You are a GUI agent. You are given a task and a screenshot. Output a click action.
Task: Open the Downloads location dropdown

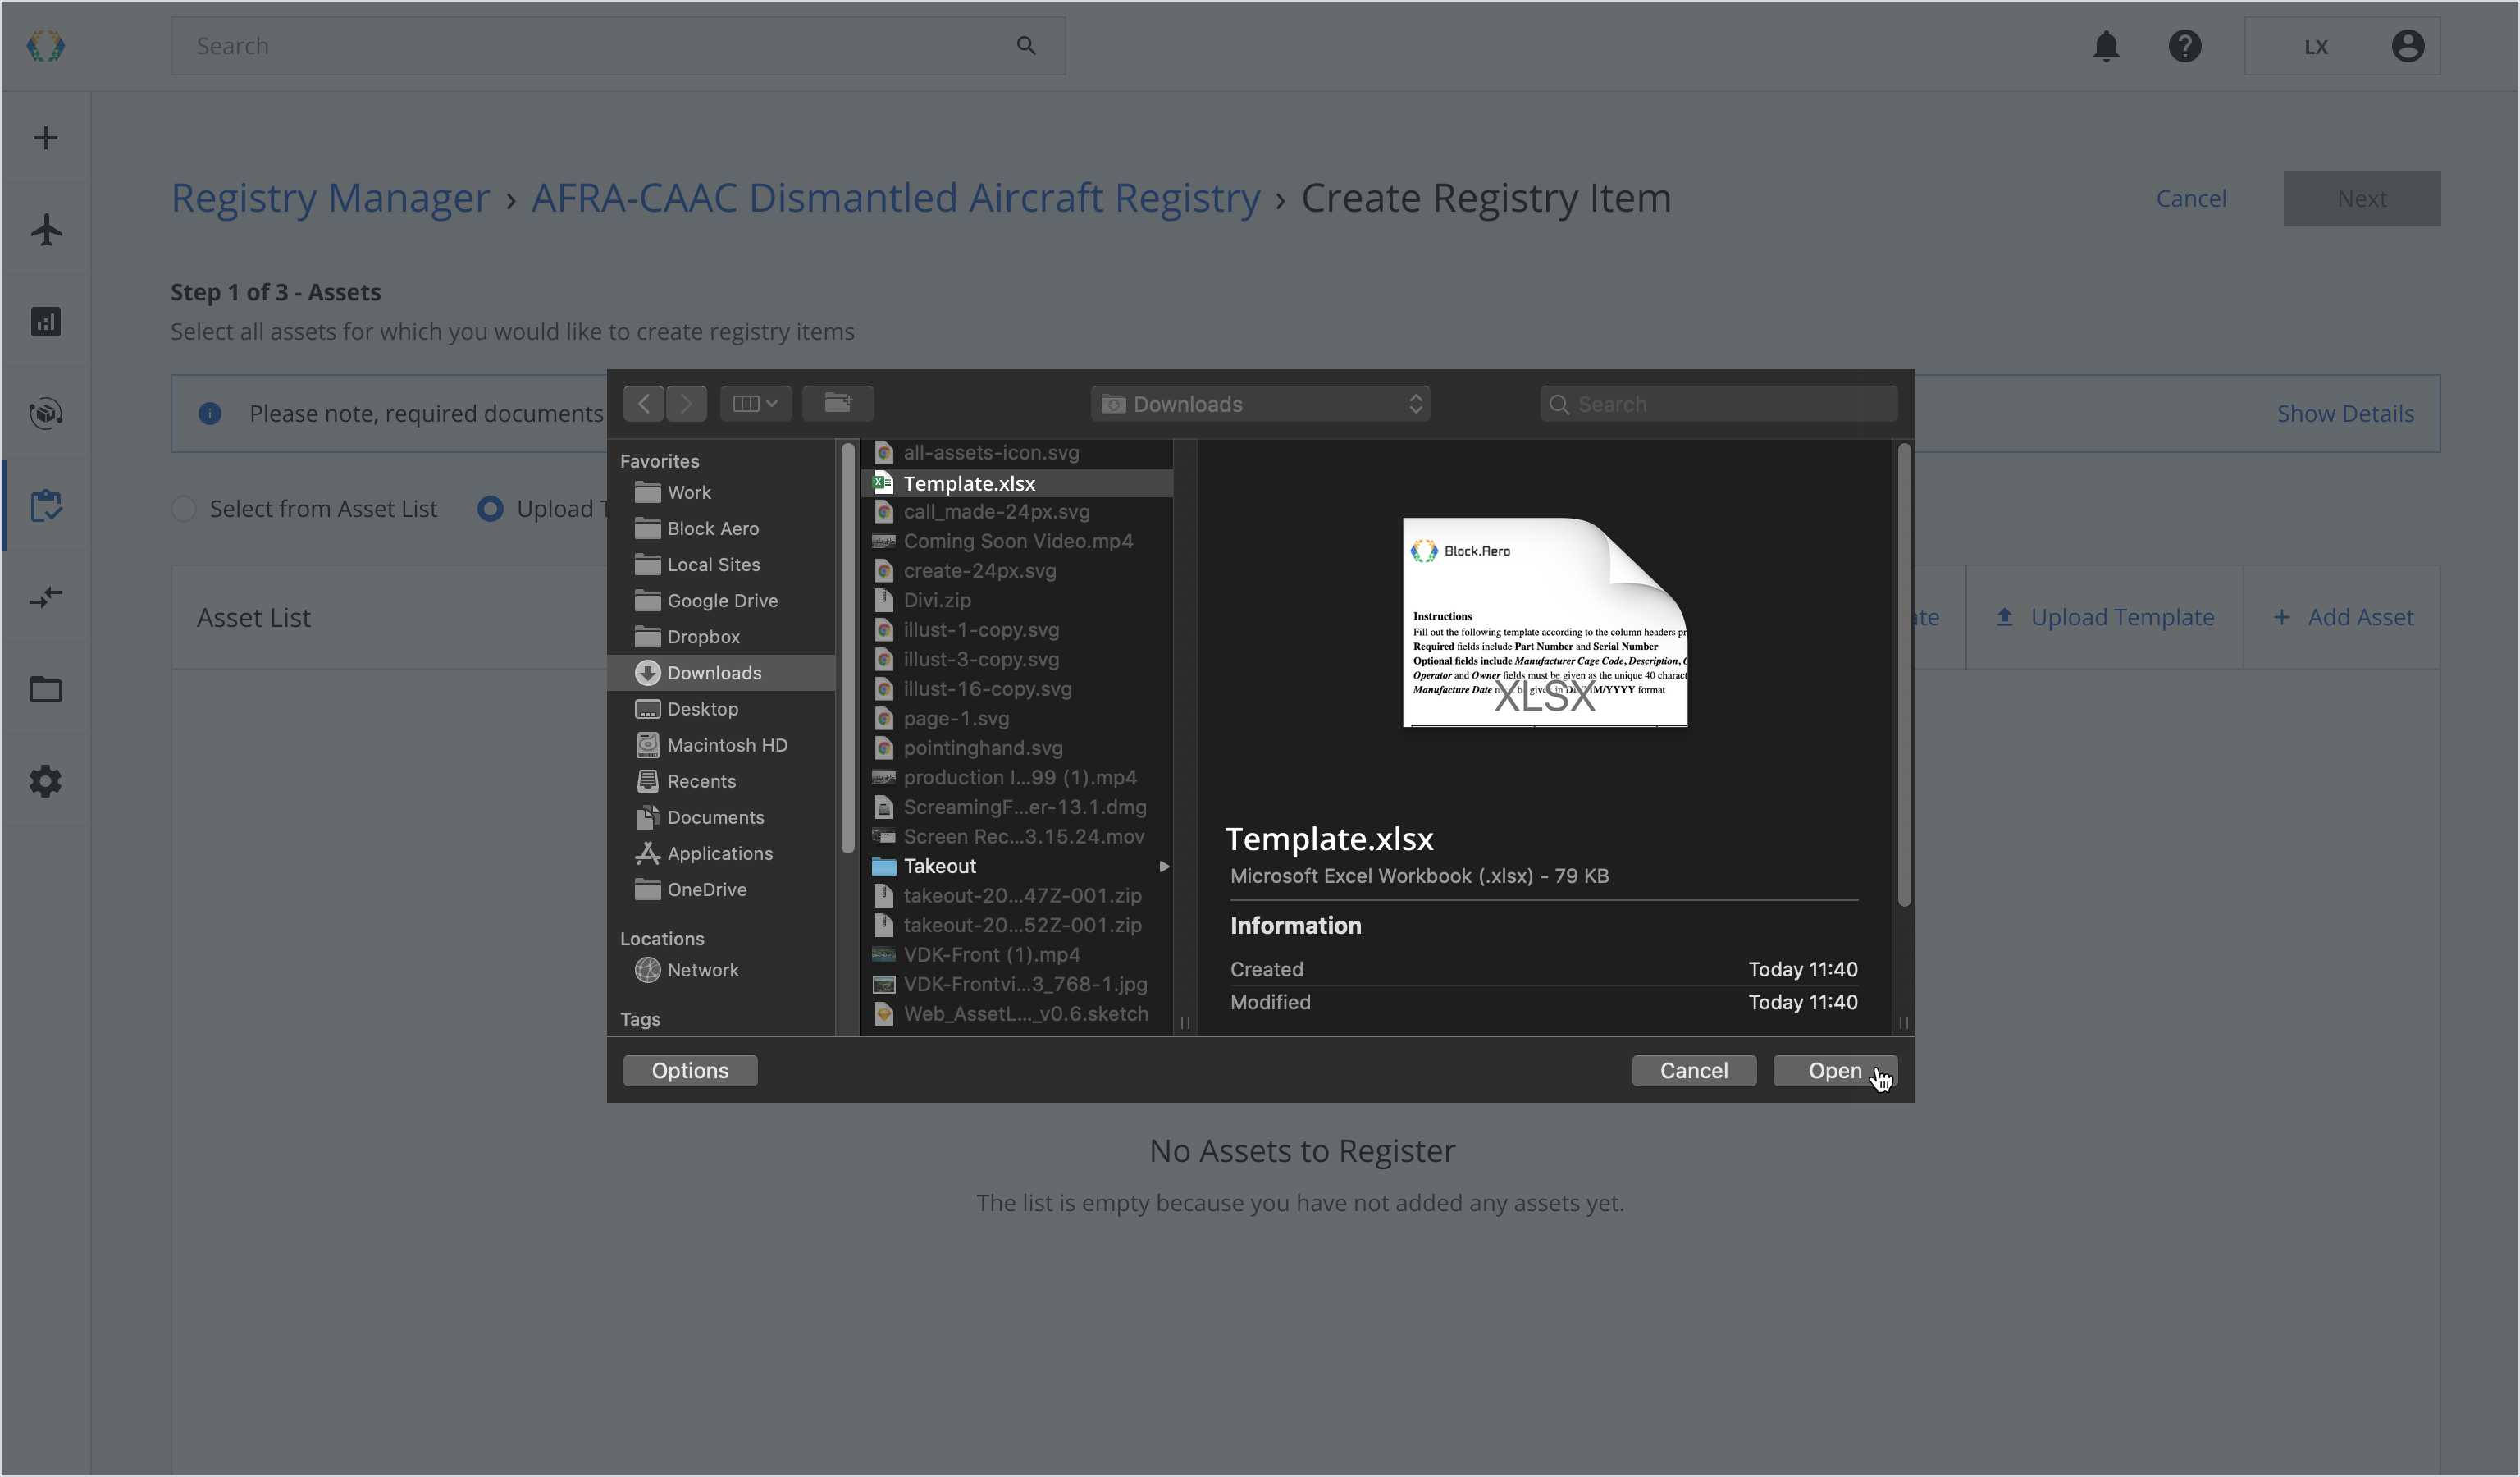(1260, 404)
